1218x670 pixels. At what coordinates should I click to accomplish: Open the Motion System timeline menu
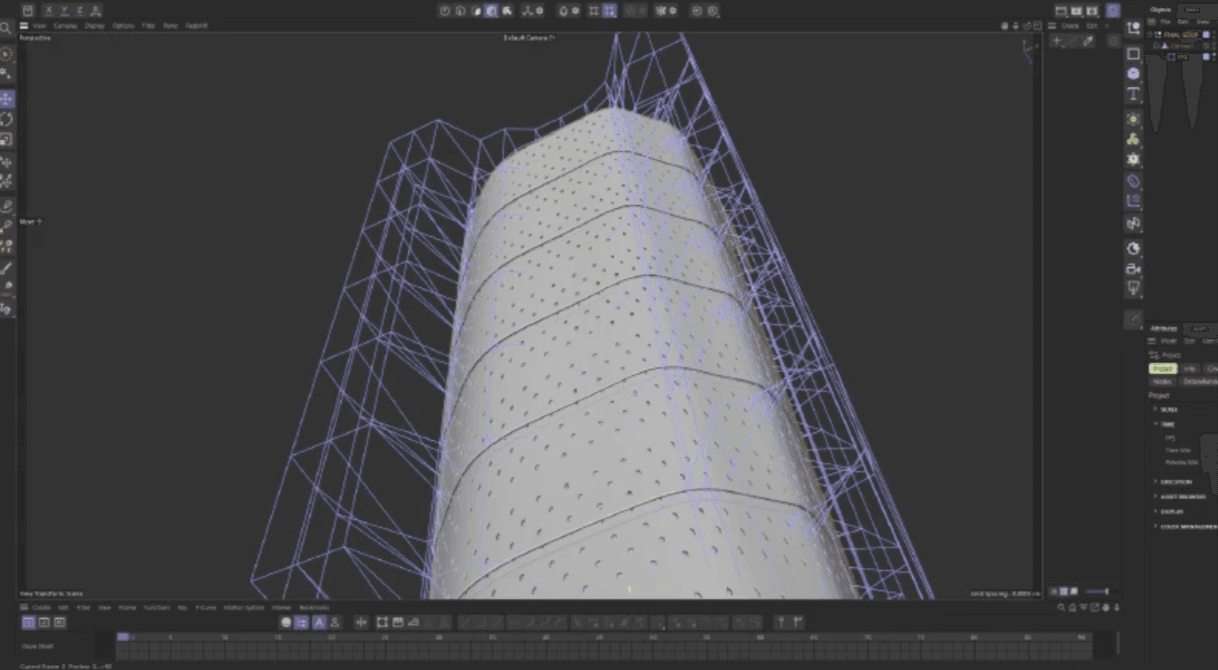click(244, 607)
